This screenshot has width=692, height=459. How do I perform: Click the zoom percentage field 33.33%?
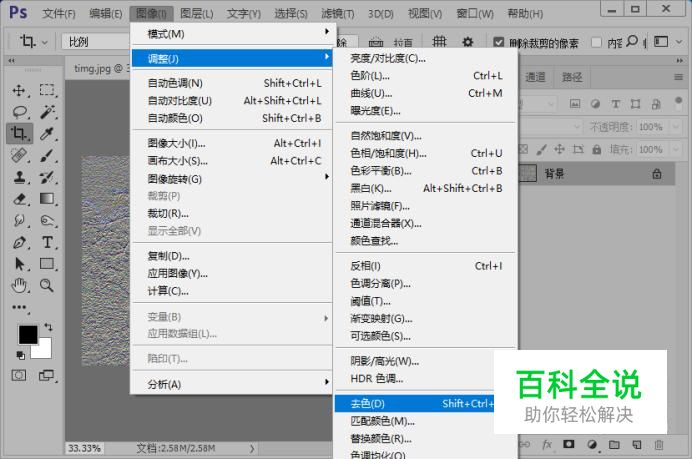pos(84,448)
